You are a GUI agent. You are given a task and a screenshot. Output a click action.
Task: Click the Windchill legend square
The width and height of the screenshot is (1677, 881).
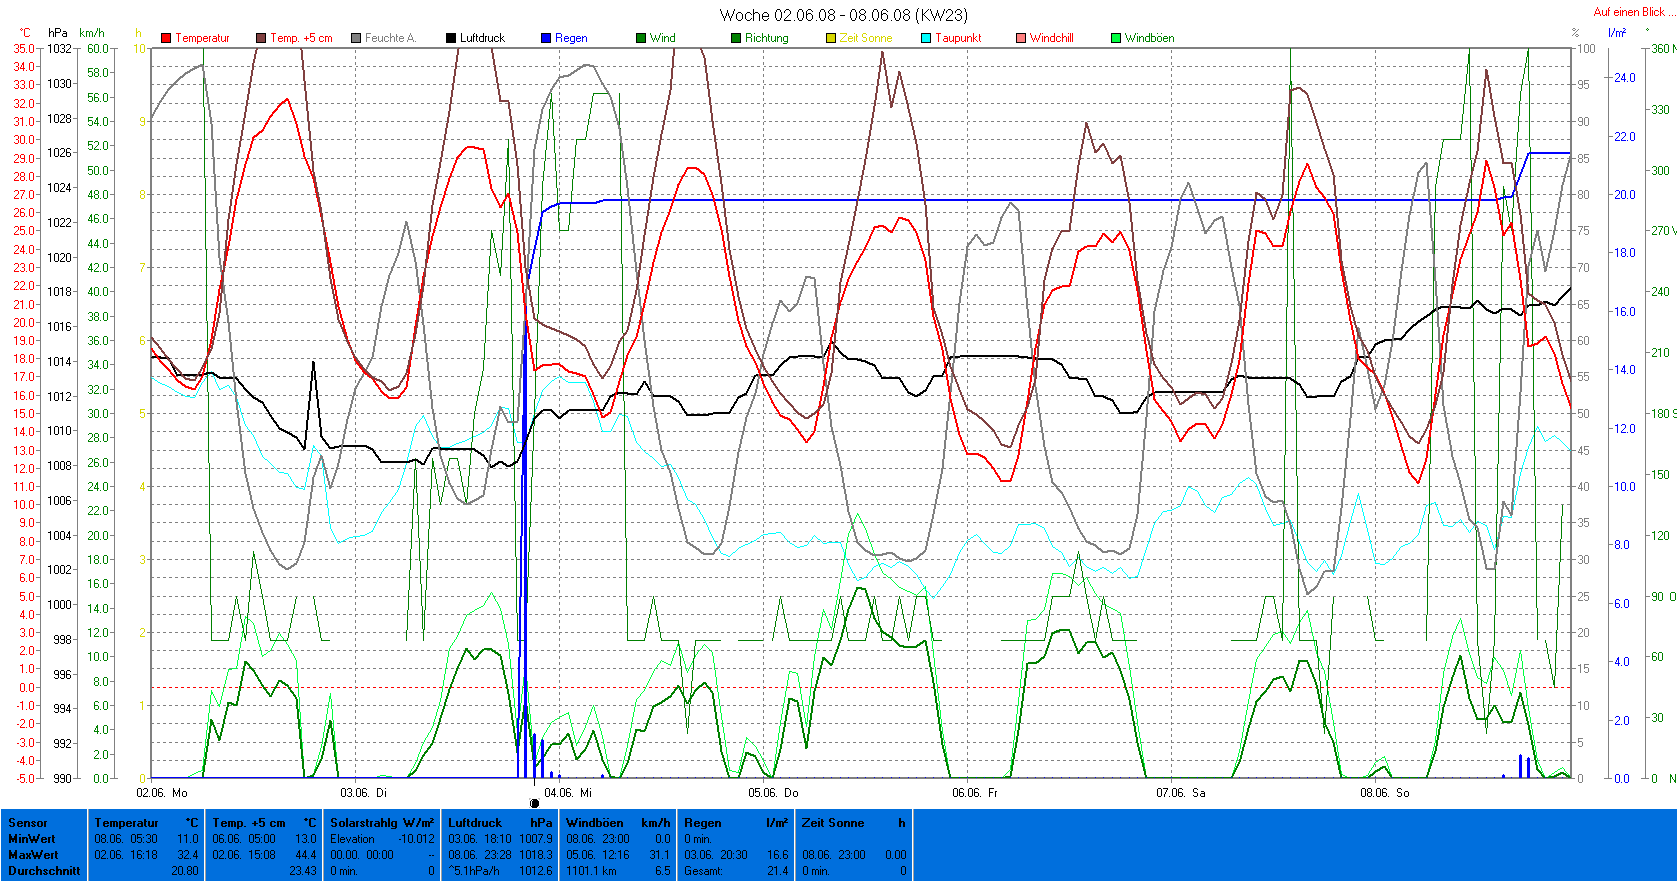pos(1021,38)
